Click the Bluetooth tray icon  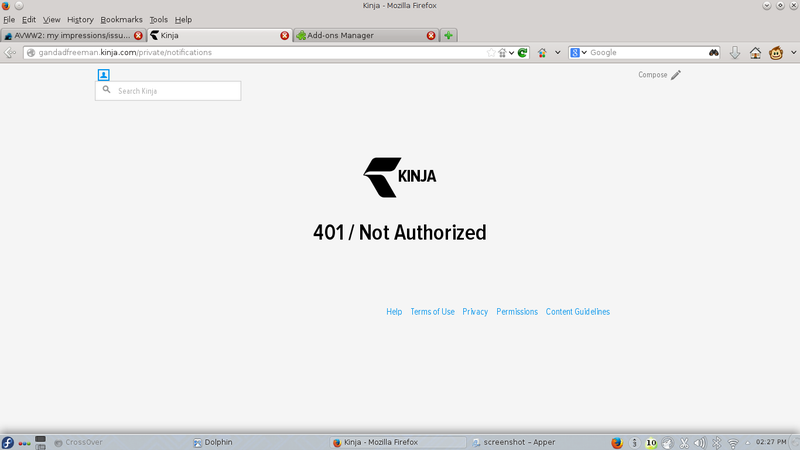[717, 443]
